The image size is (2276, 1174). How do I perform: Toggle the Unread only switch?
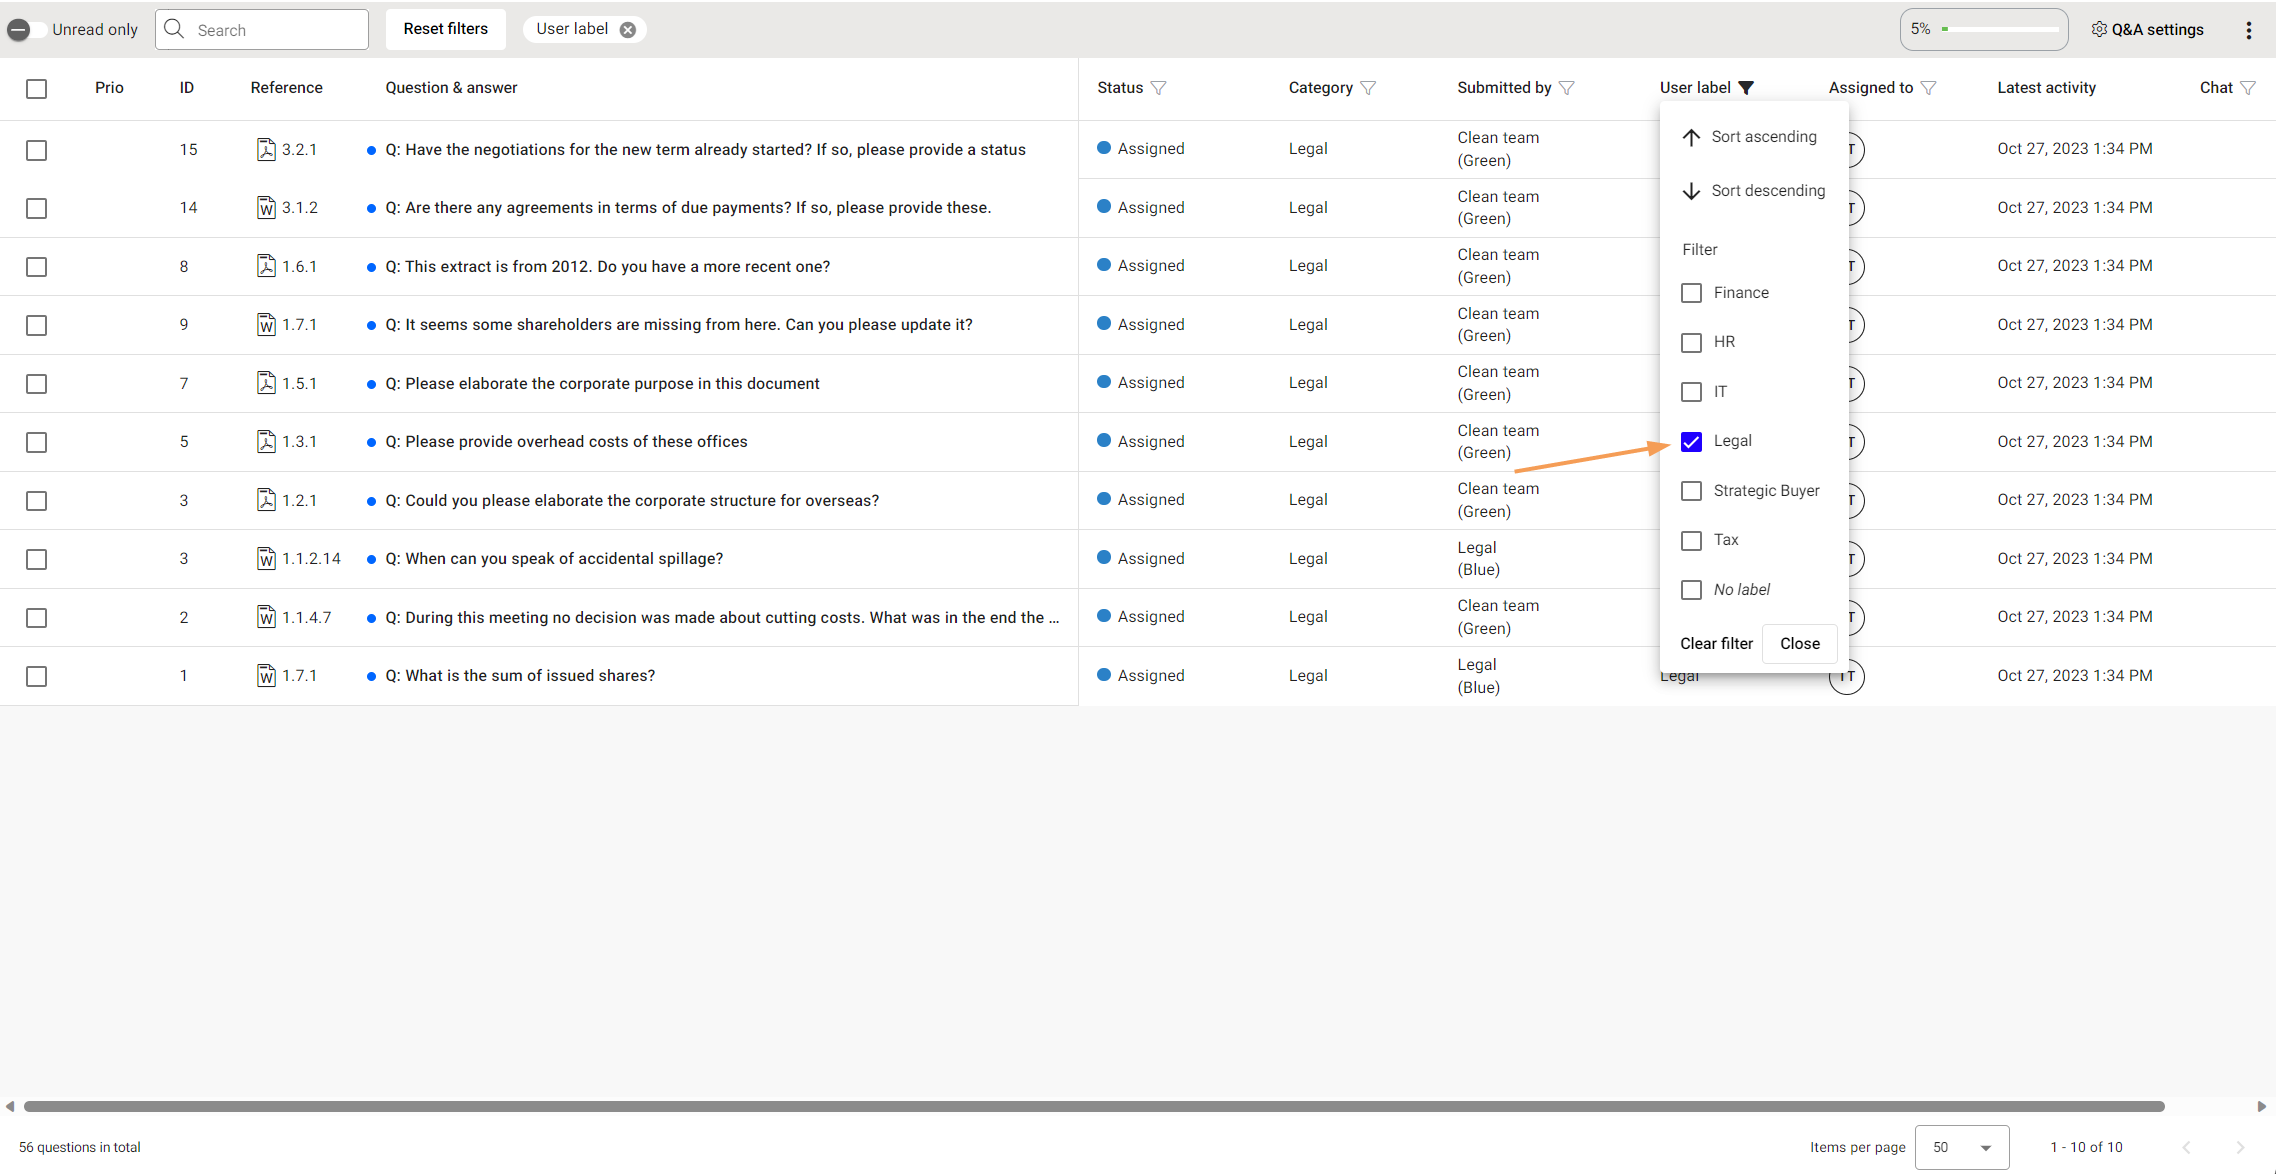[x=24, y=30]
